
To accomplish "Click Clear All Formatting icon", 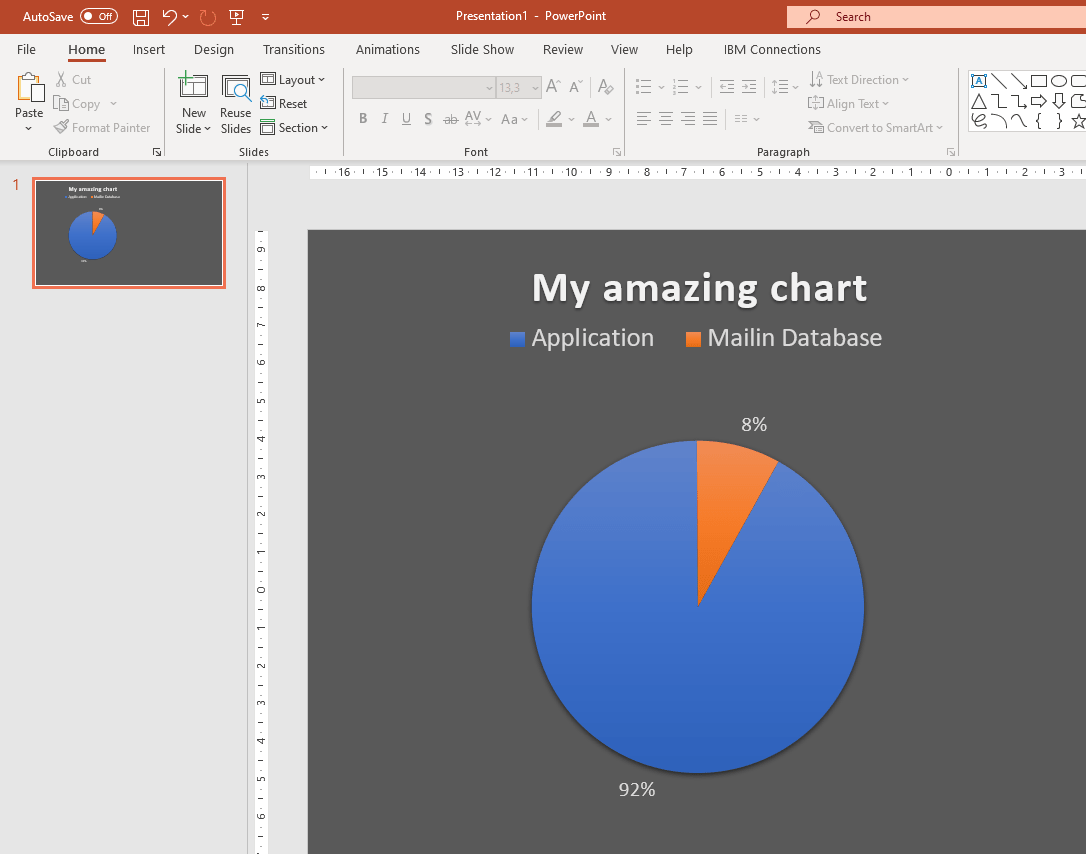I will pyautogui.click(x=605, y=88).
